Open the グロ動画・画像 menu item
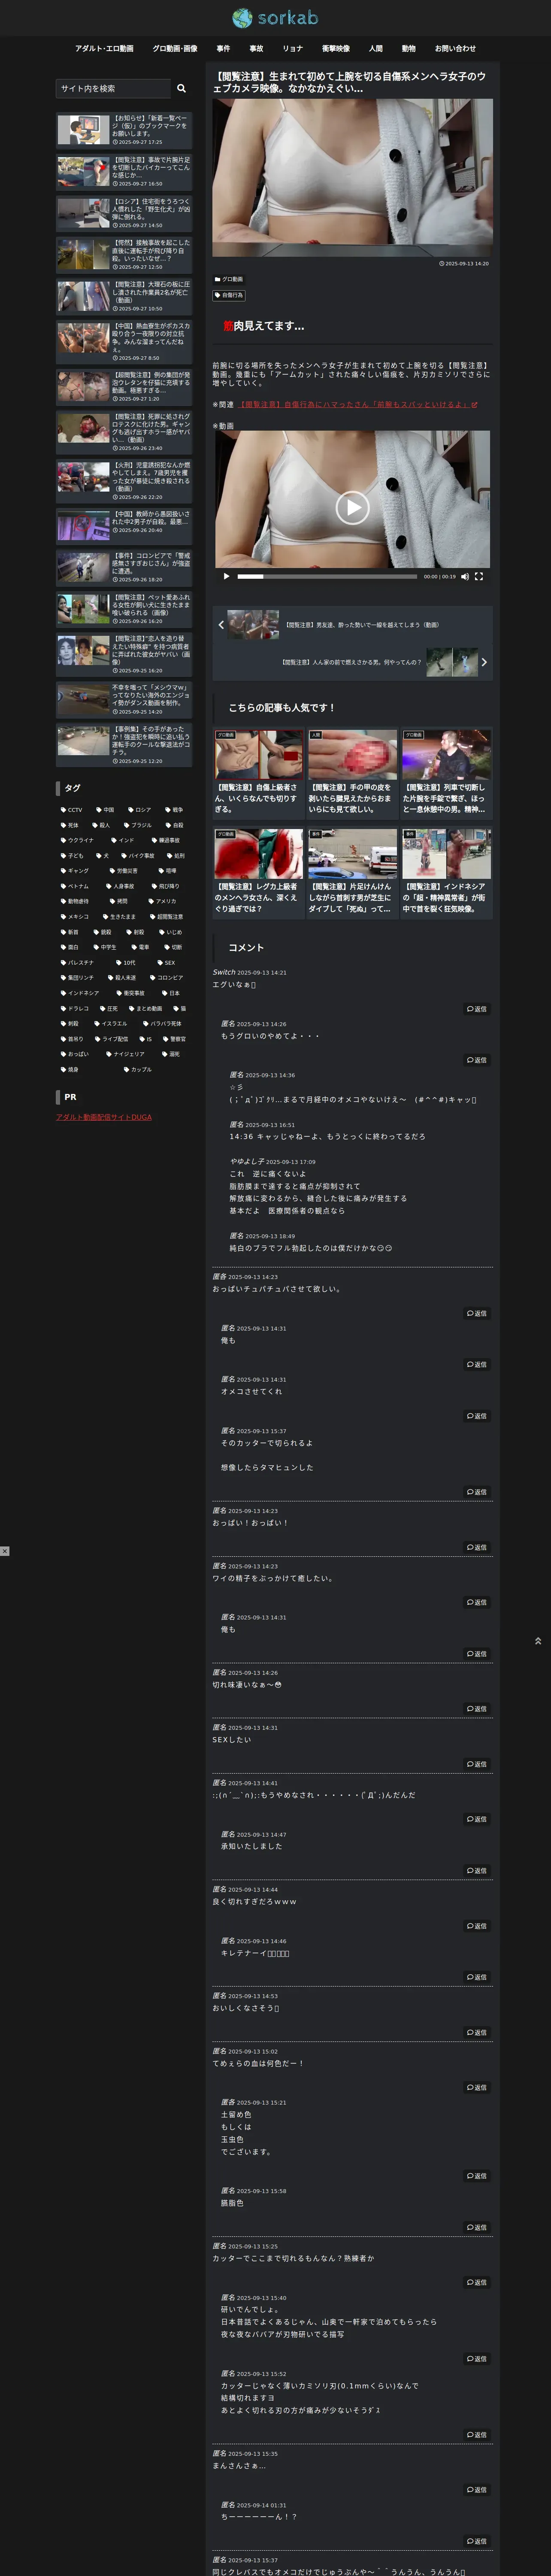The width and height of the screenshot is (551, 2576). [x=175, y=48]
